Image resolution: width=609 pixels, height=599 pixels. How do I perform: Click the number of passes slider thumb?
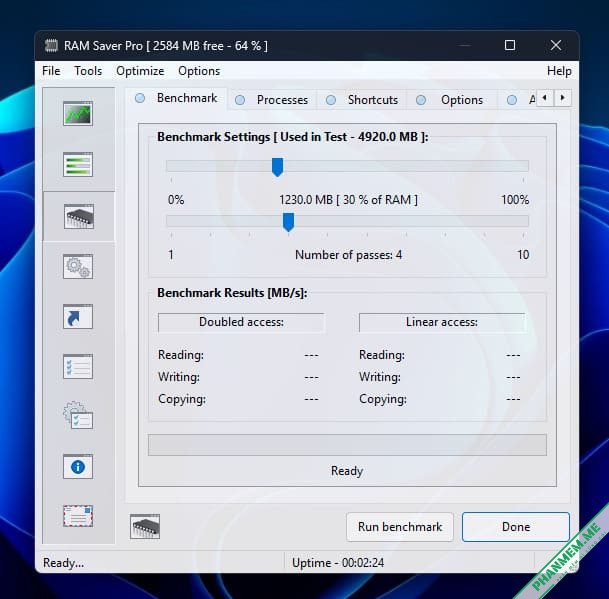(288, 222)
